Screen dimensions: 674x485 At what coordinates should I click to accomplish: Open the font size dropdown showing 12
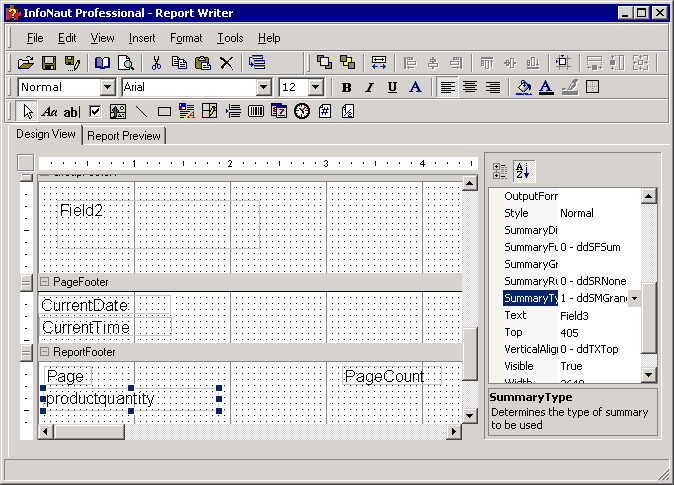316,87
